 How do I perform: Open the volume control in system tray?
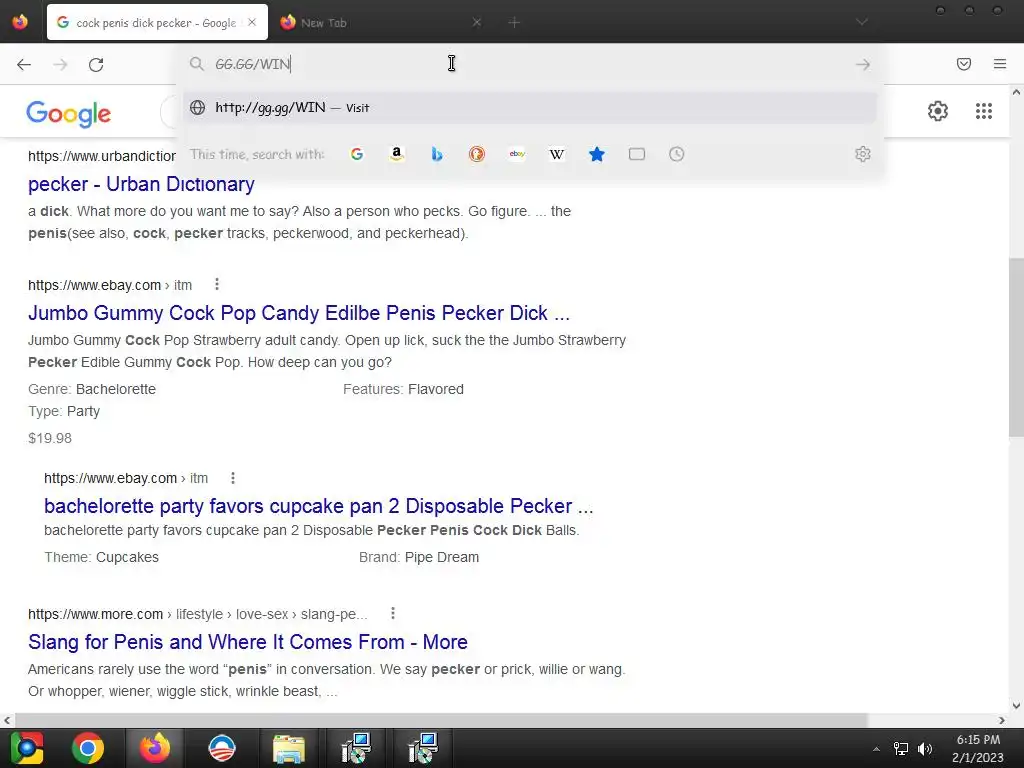click(924, 748)
